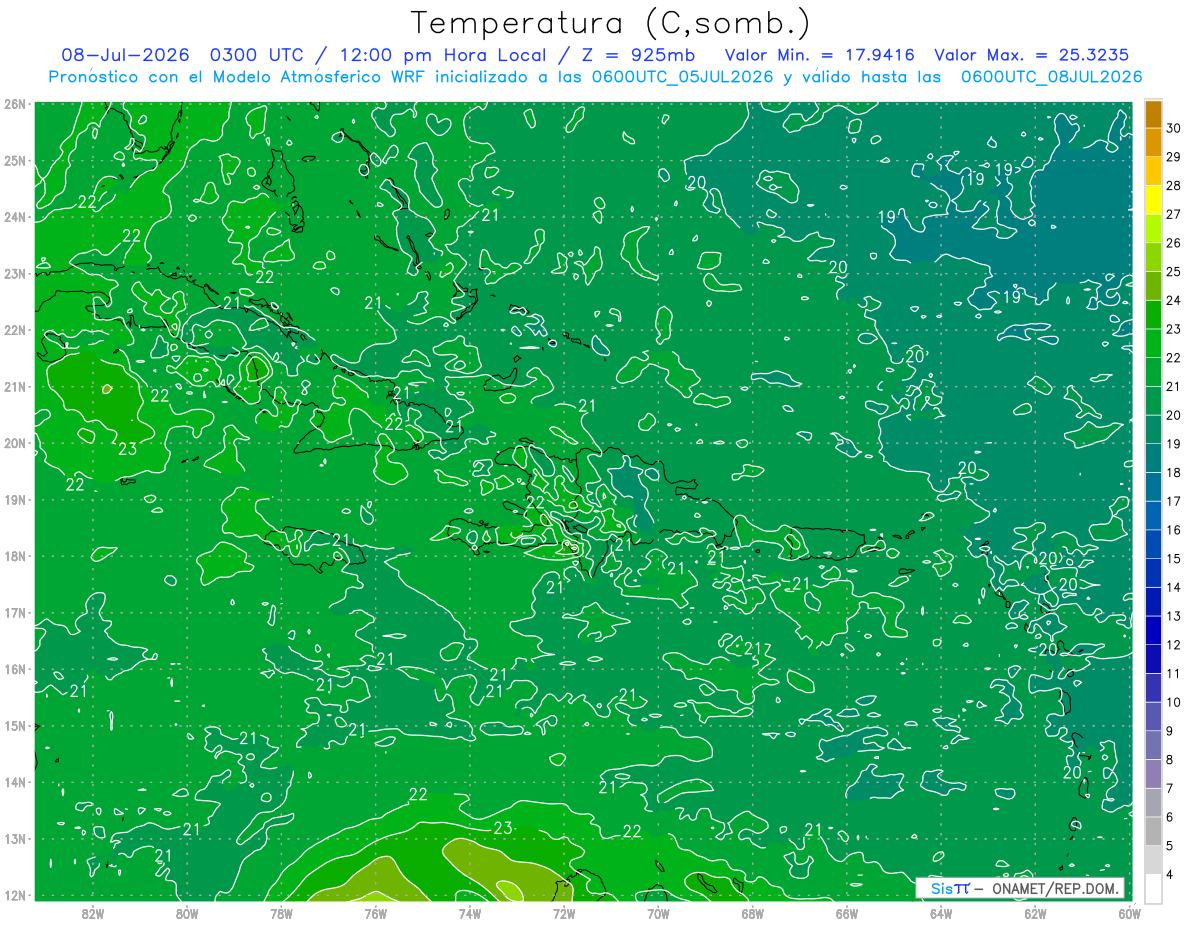Click the '68W' longitude axis label
The image size is (1200, 927).
tap(752, 913)
